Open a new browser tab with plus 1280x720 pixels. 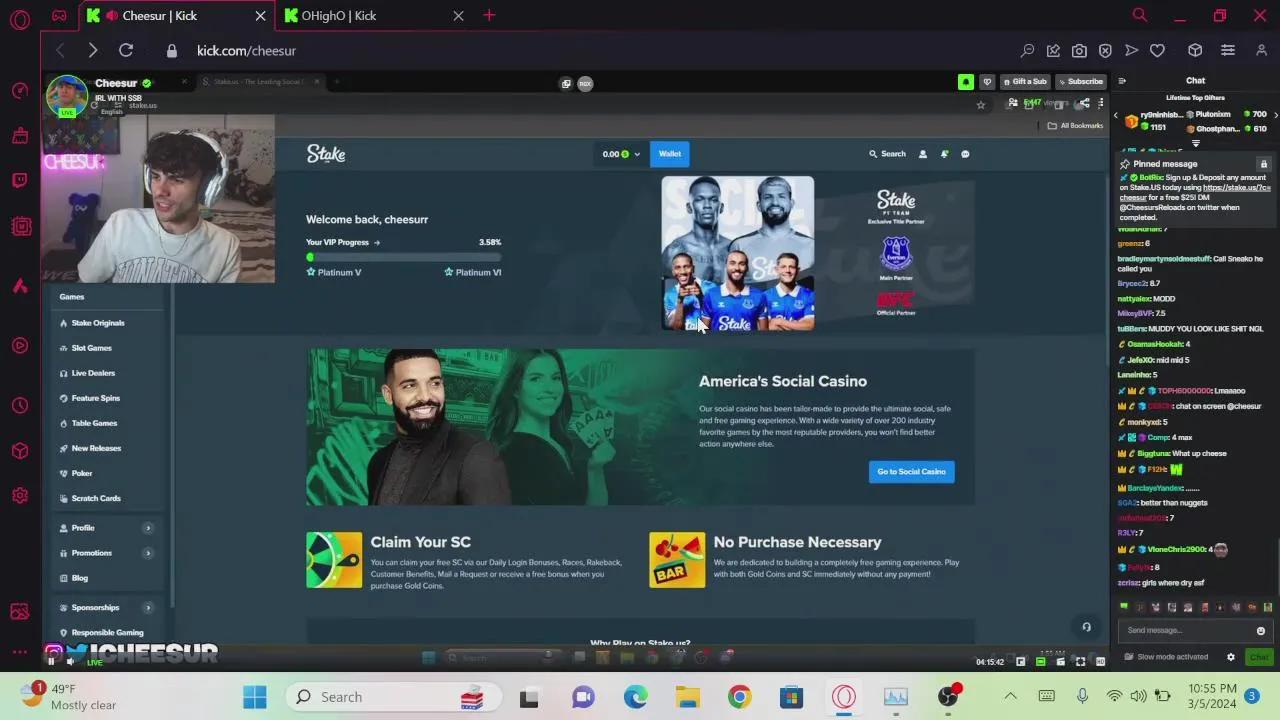point(489,15)
